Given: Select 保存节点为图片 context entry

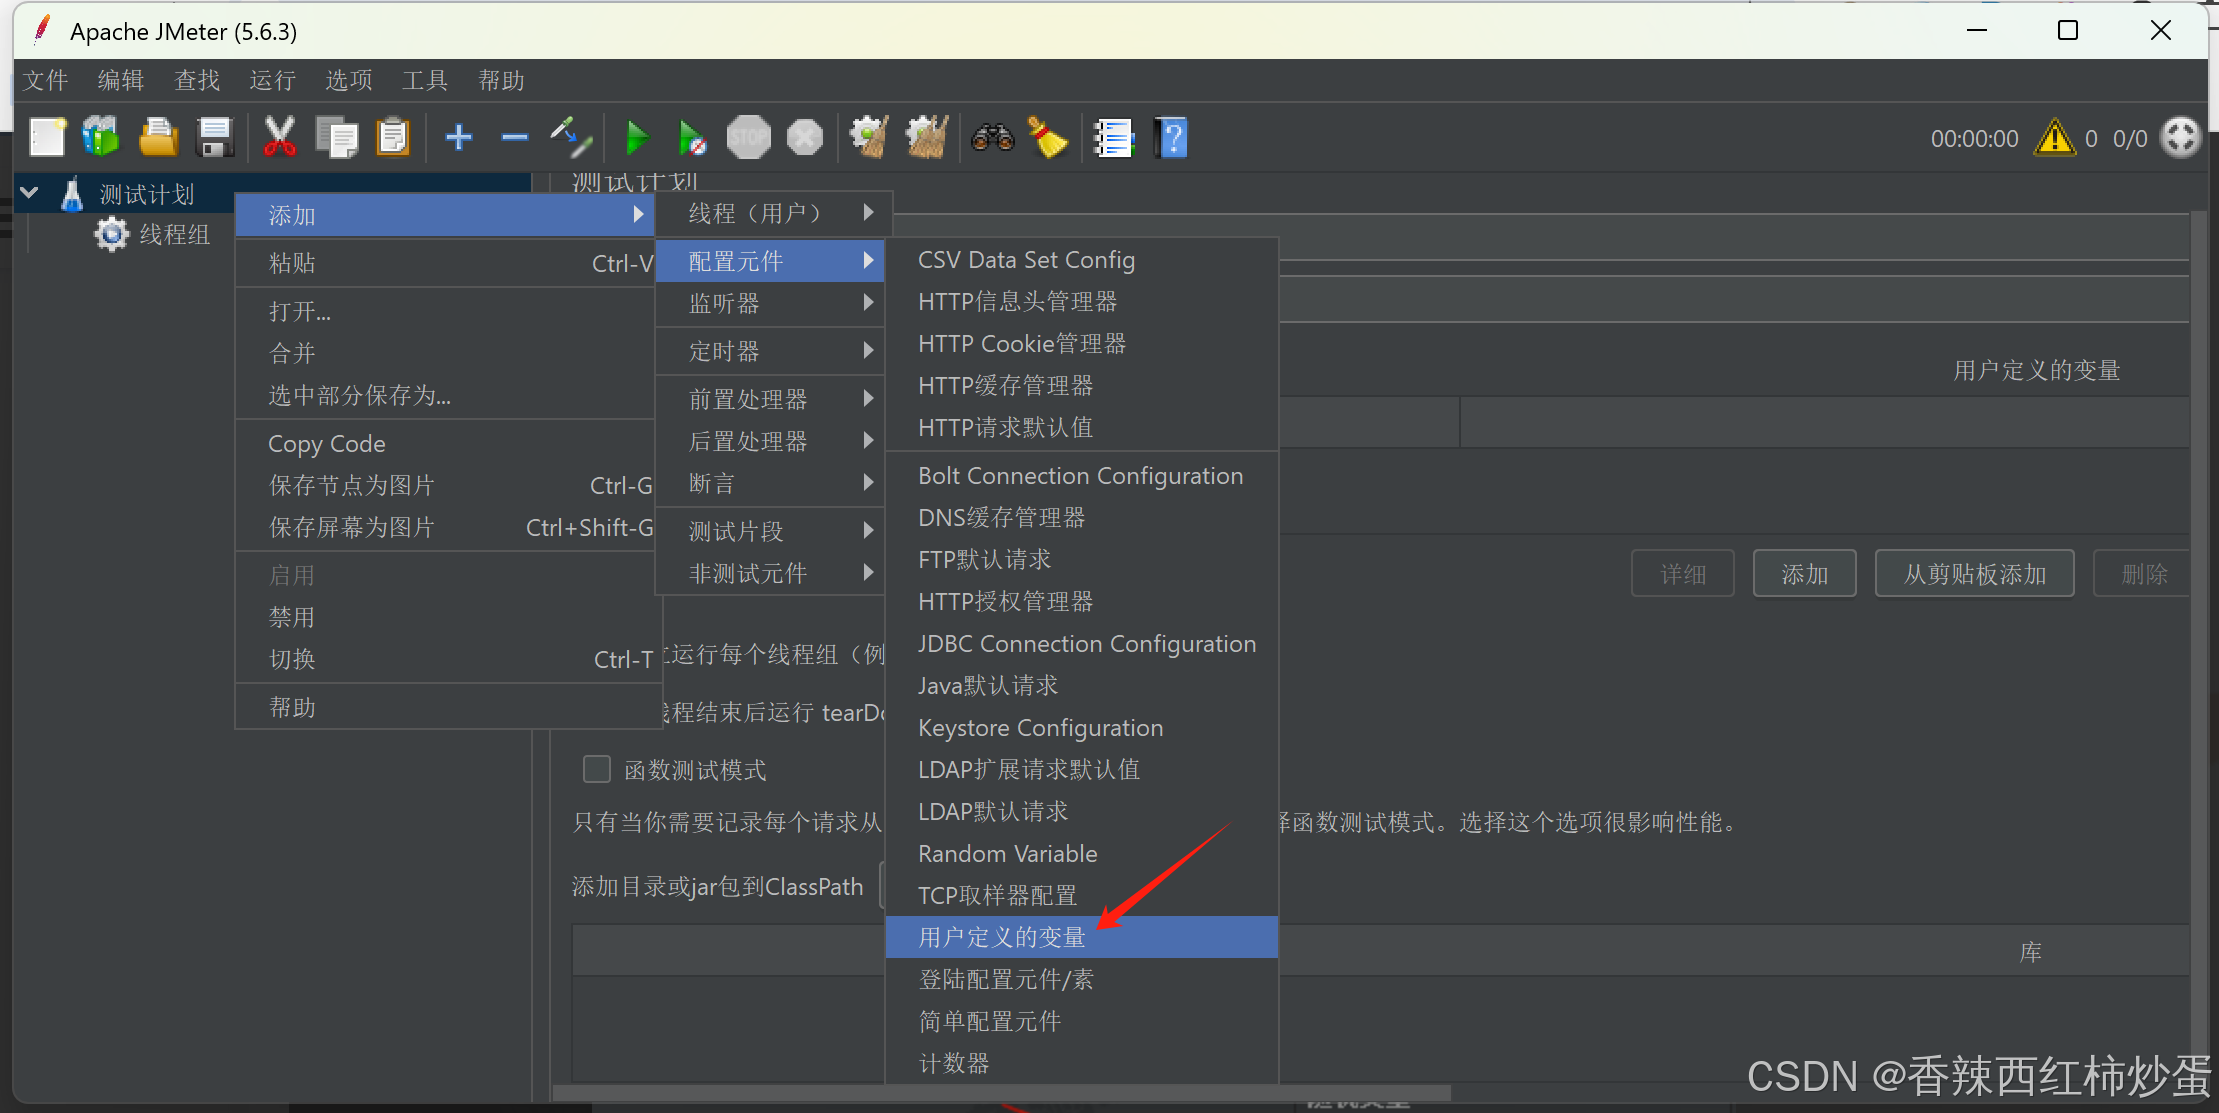Looking at the screenshot, I should (x=445, y=486).
